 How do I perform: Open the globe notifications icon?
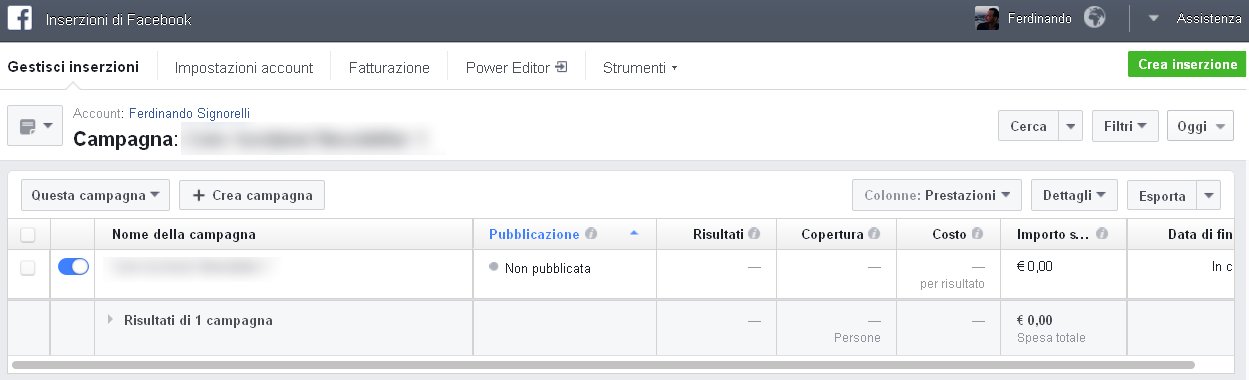point(1094,18)
